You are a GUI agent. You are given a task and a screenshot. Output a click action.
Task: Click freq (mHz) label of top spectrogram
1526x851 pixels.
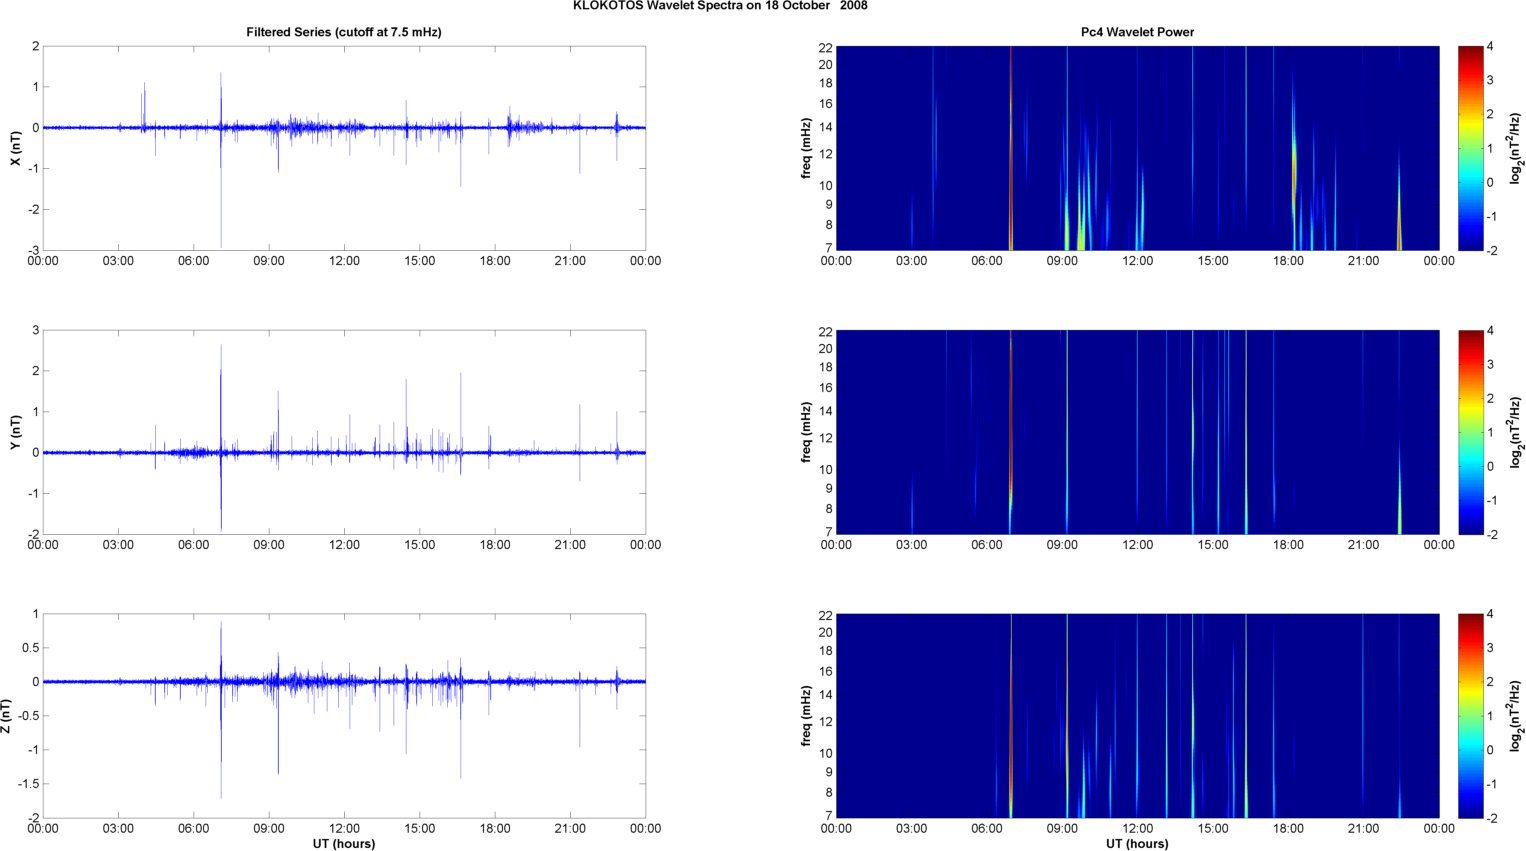806,148
